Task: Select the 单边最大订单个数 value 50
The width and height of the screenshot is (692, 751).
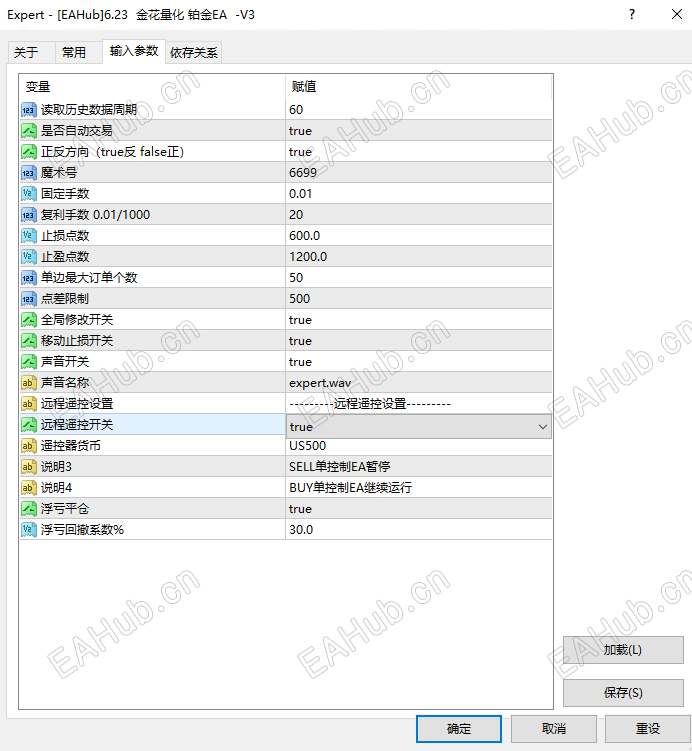Action: (419, 278)
